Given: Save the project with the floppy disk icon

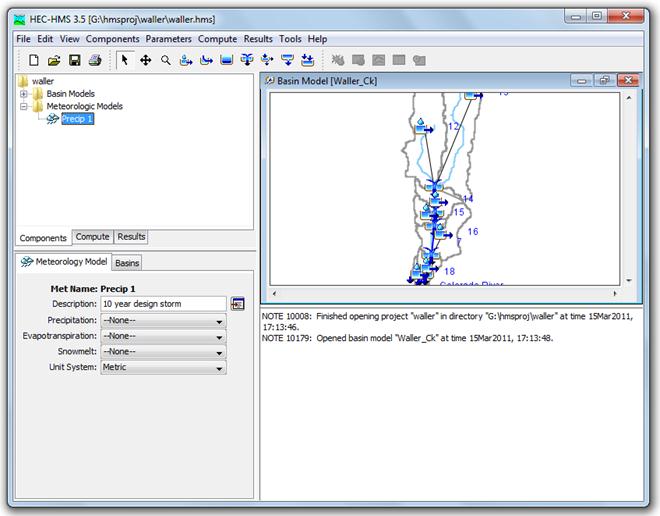Looking at the screenshot, I should click(74, 60).
